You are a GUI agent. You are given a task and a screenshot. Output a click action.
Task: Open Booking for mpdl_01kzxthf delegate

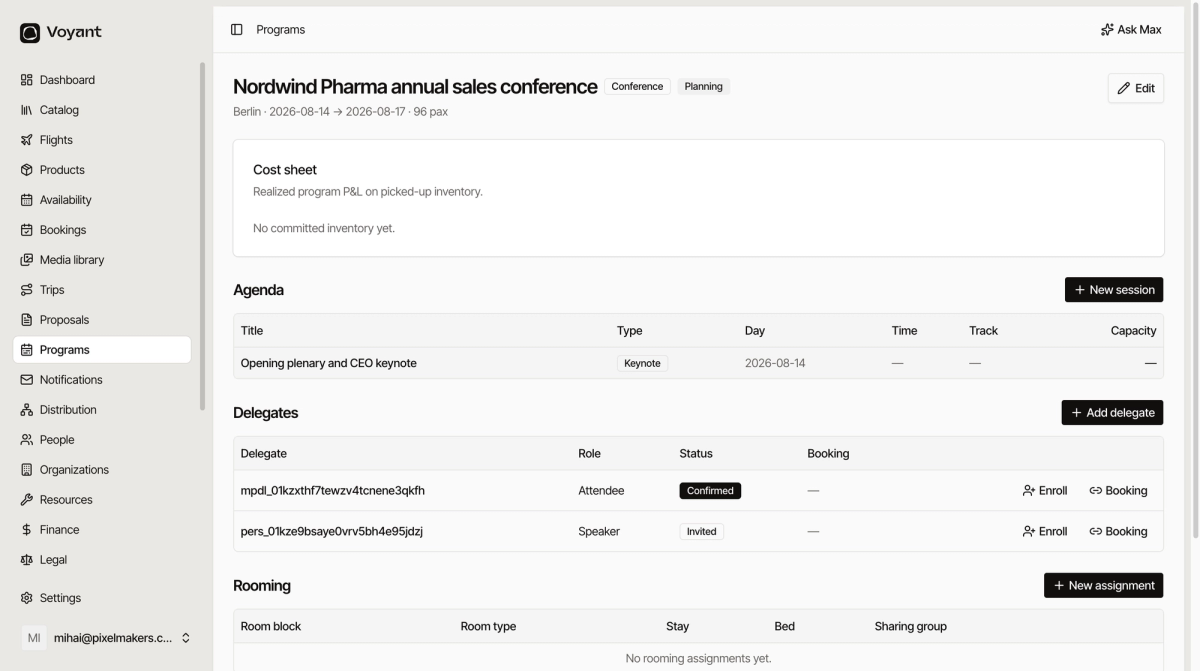(x=1118, y=491)
